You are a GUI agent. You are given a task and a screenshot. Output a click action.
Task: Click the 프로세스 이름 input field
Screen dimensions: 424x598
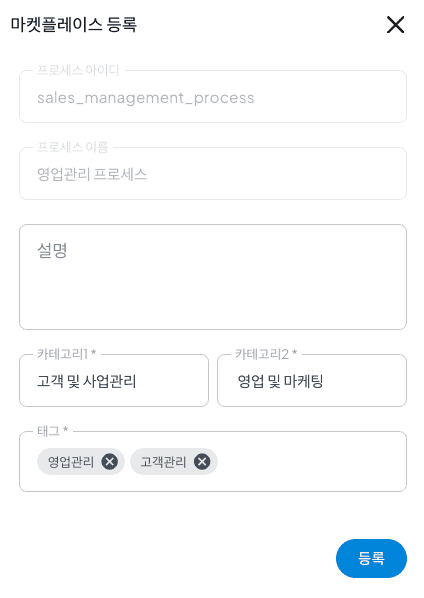tap(213, 174)
